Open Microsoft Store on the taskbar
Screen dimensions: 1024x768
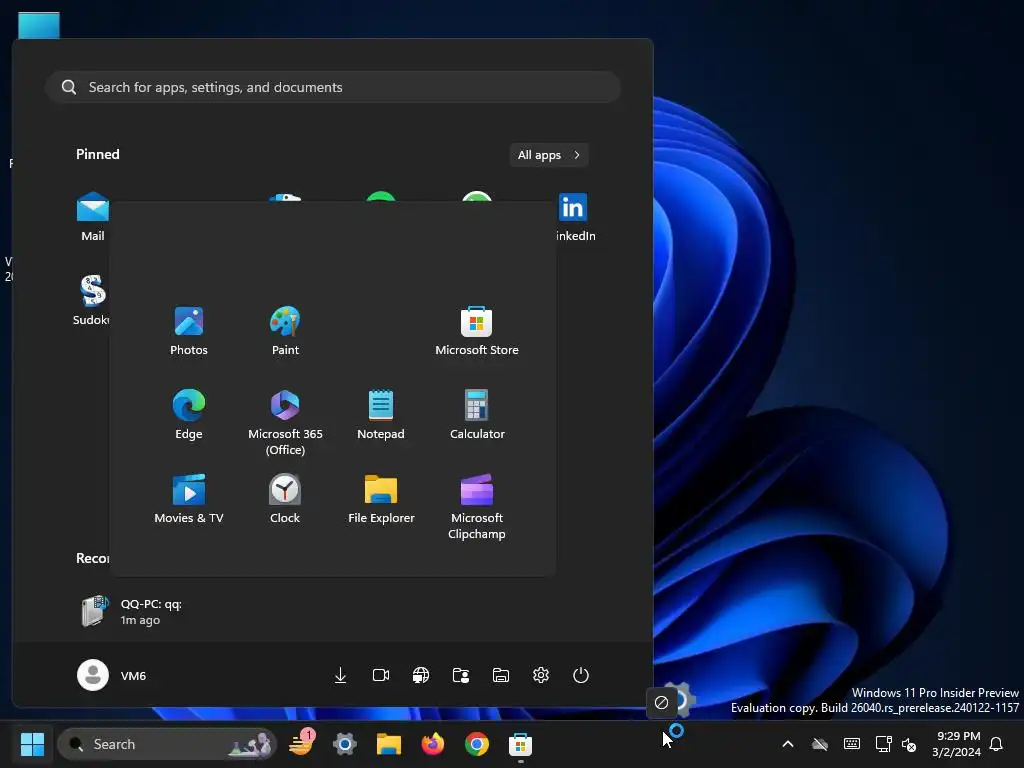tap(520, 744)
